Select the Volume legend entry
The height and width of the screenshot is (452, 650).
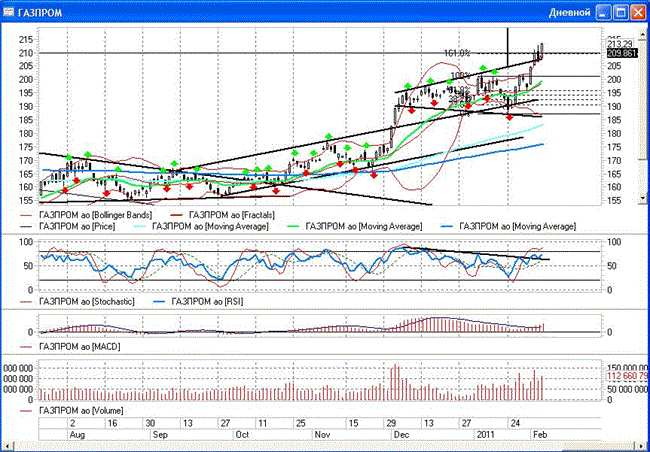click(72, 411)
